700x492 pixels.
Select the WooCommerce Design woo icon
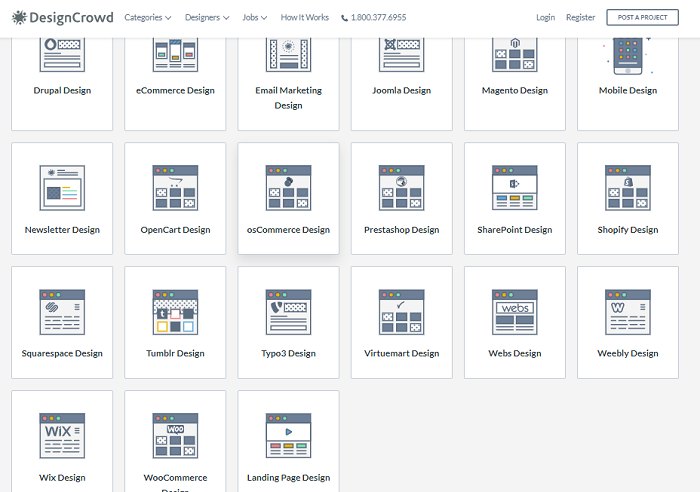click(175, 436)
